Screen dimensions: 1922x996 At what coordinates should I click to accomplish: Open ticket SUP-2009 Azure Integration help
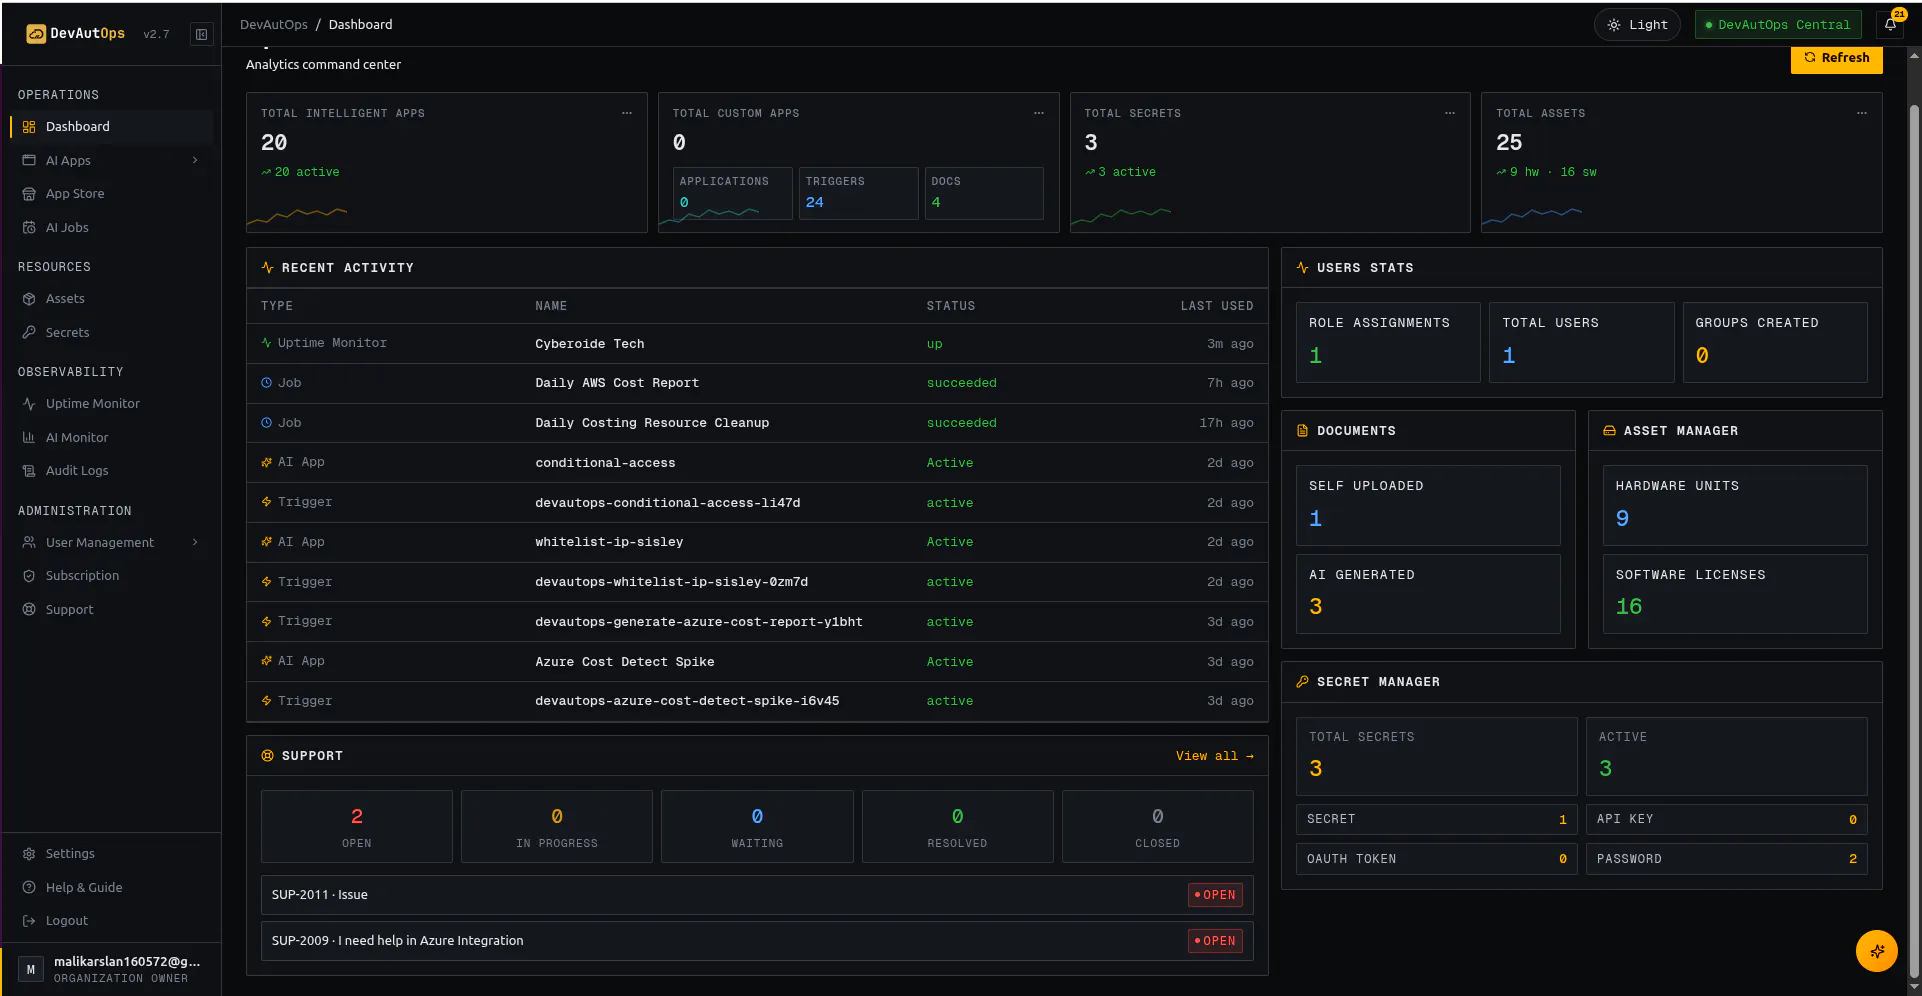pos(757,941)
